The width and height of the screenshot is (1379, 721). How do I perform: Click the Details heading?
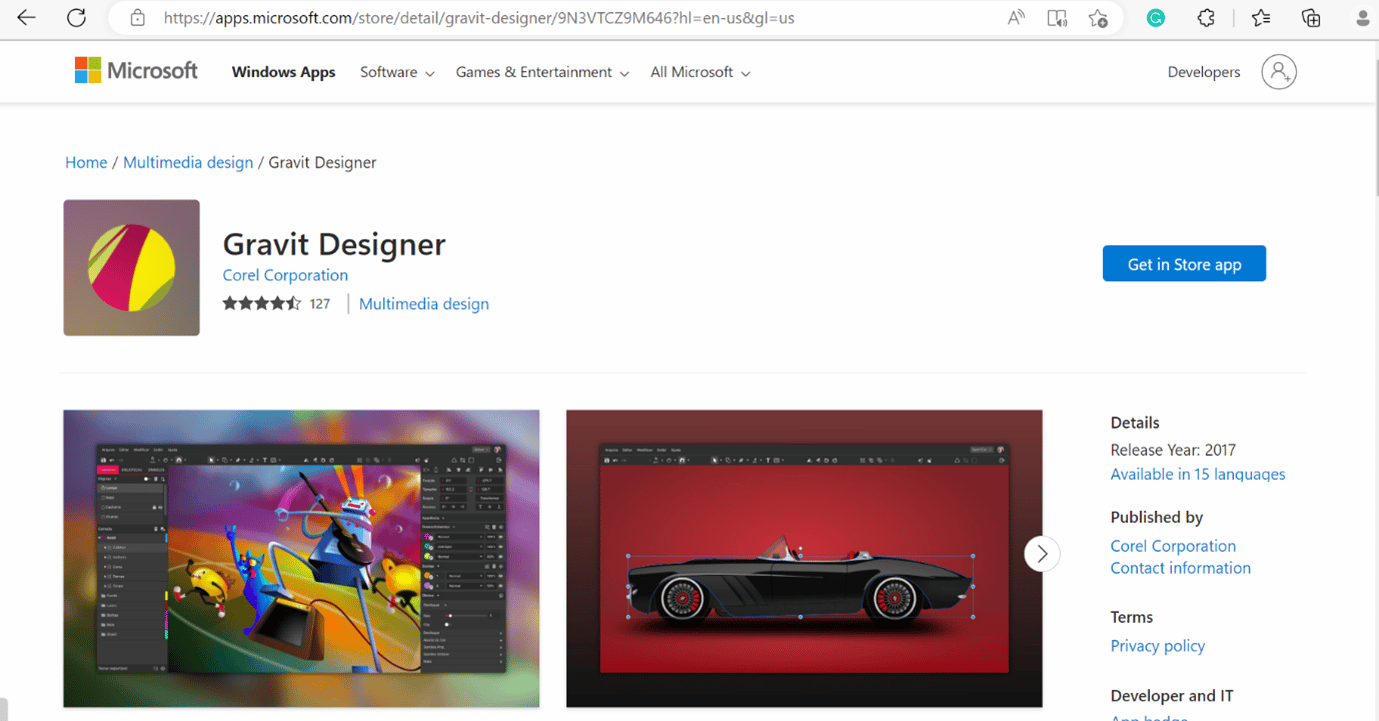(x=1135, y=423)
